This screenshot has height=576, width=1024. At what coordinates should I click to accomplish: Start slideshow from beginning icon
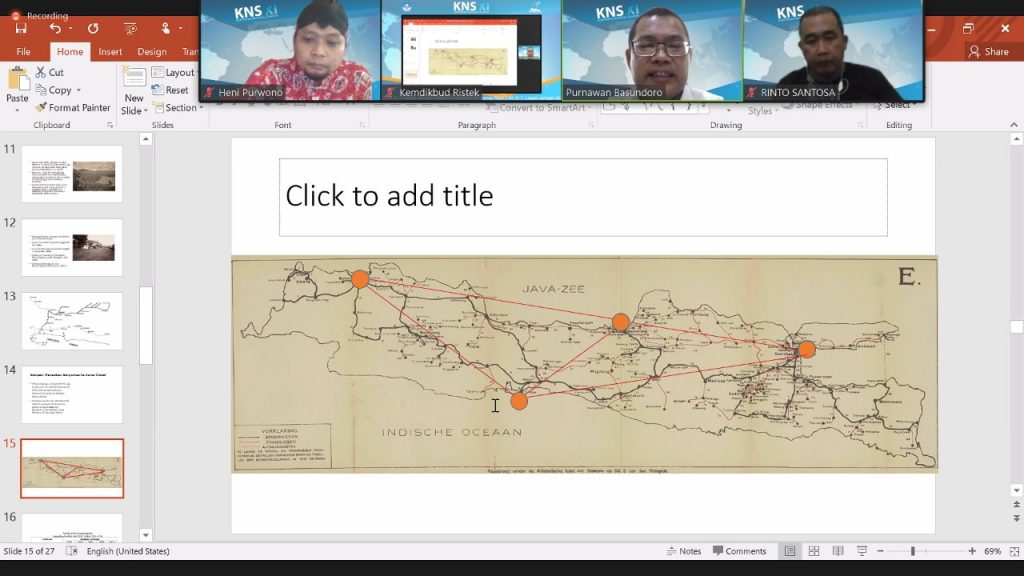[x=130, y=29]
